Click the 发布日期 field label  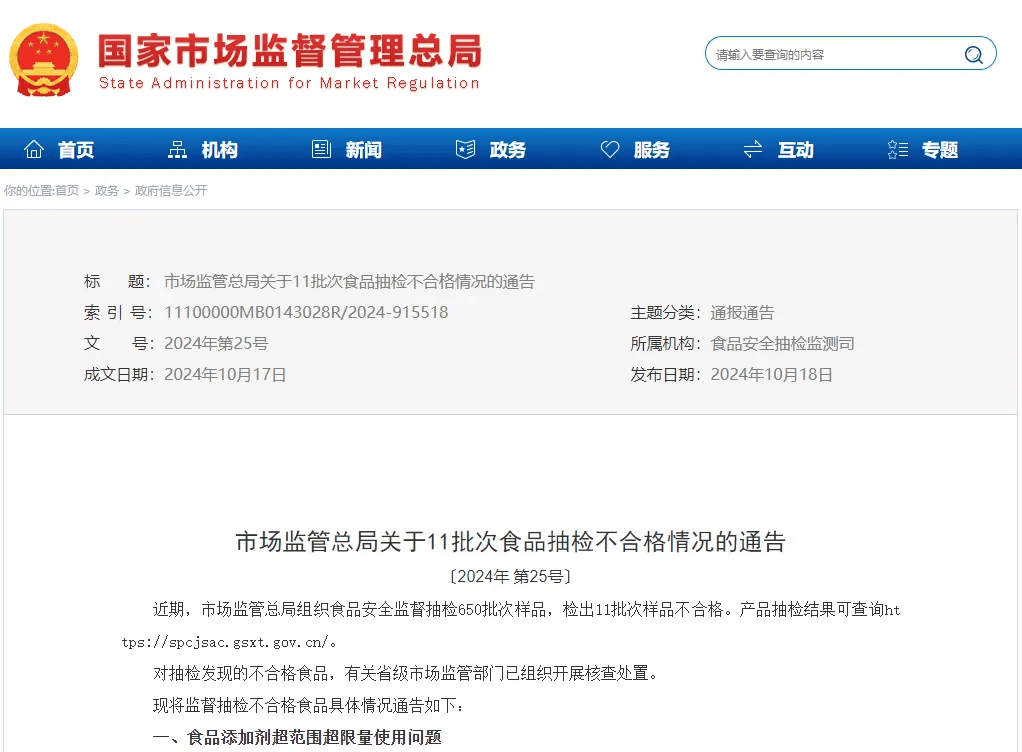pos(664,375)
